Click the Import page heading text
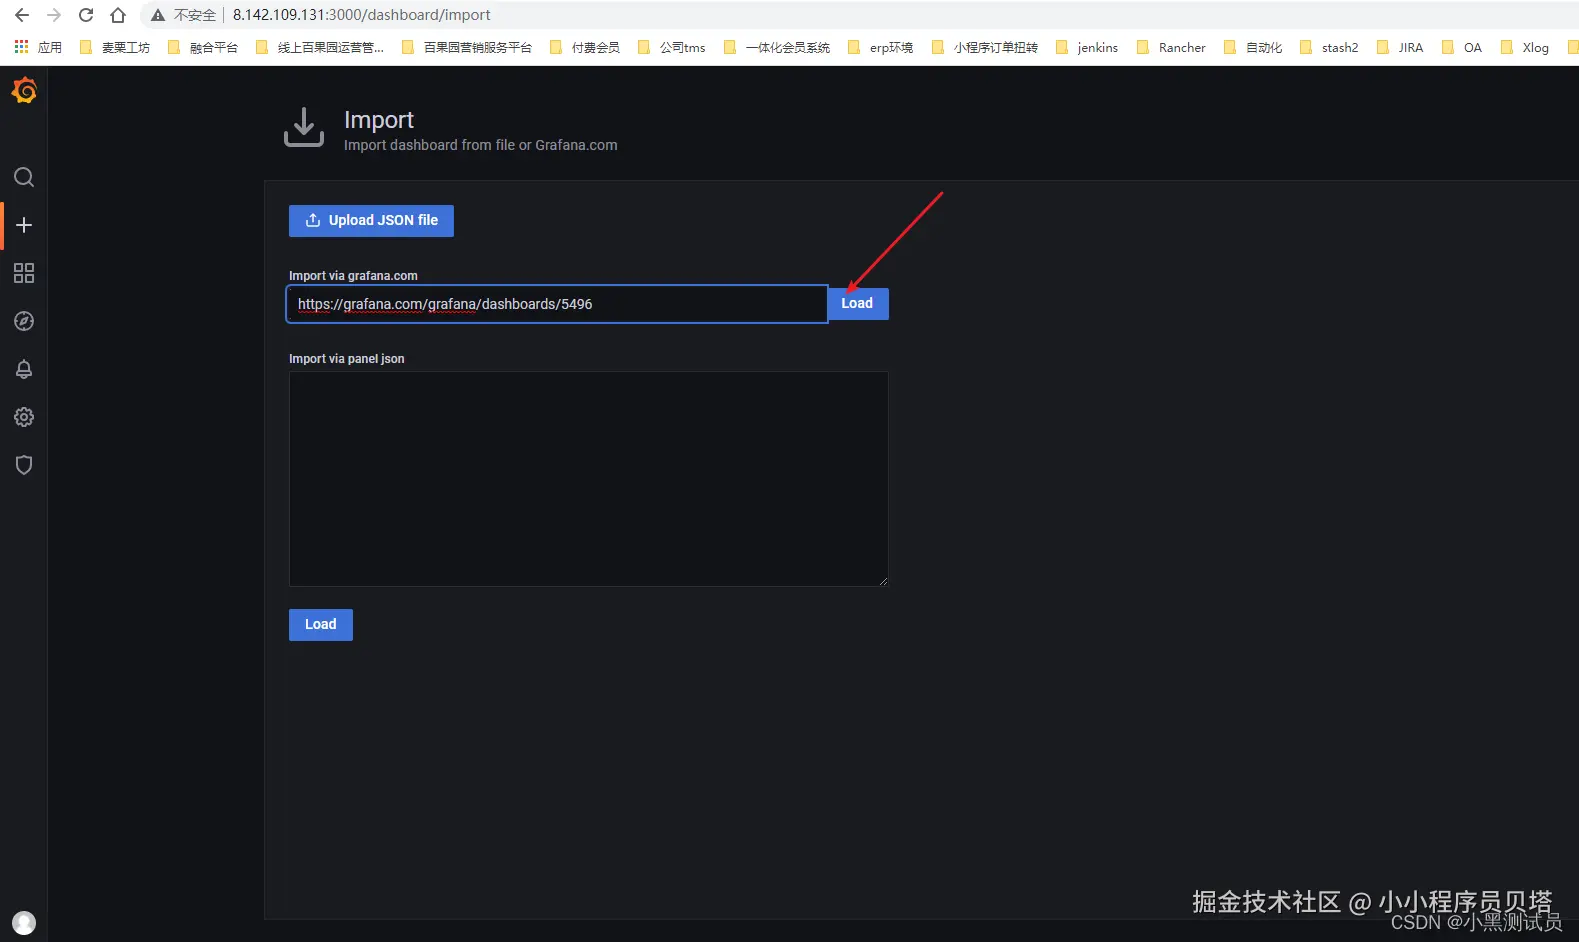 tap(379, 120)
